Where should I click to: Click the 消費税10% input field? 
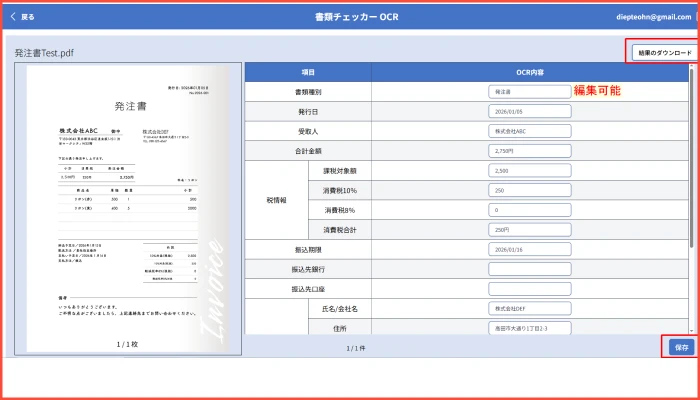(529, 191)
